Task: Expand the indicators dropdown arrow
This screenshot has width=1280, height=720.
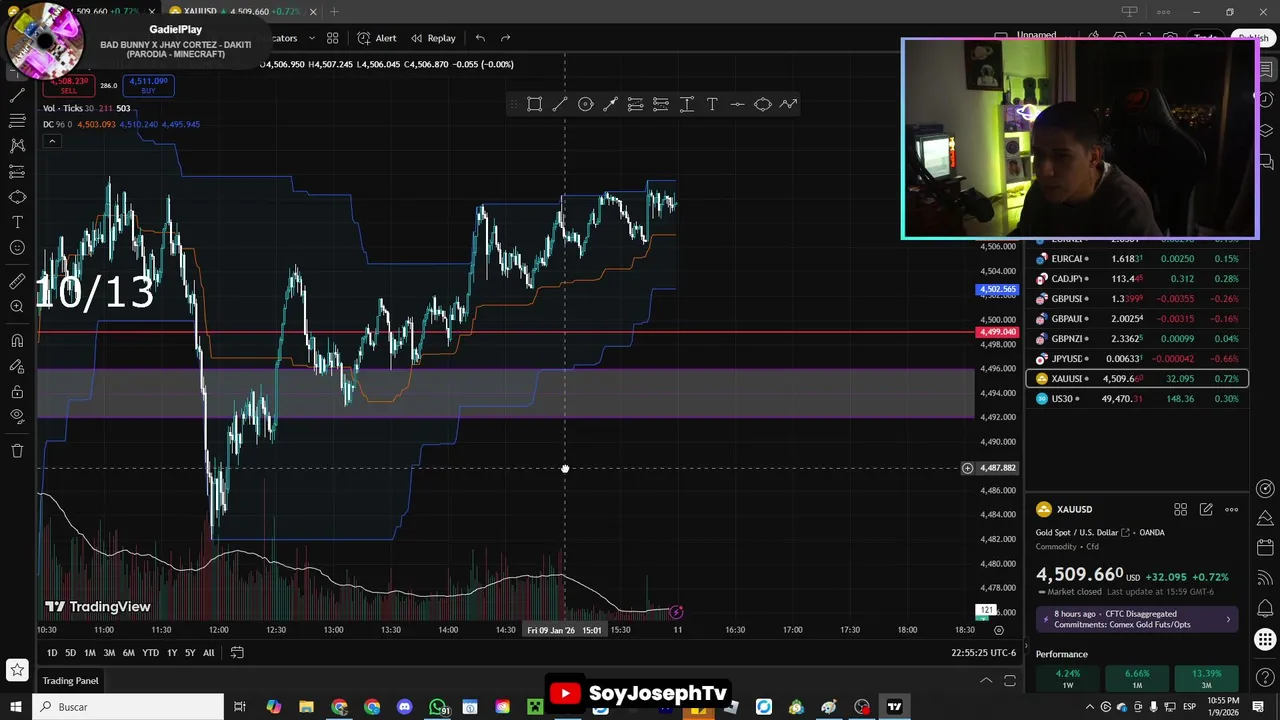Action: pyautogui.click(x=311, y=38)
